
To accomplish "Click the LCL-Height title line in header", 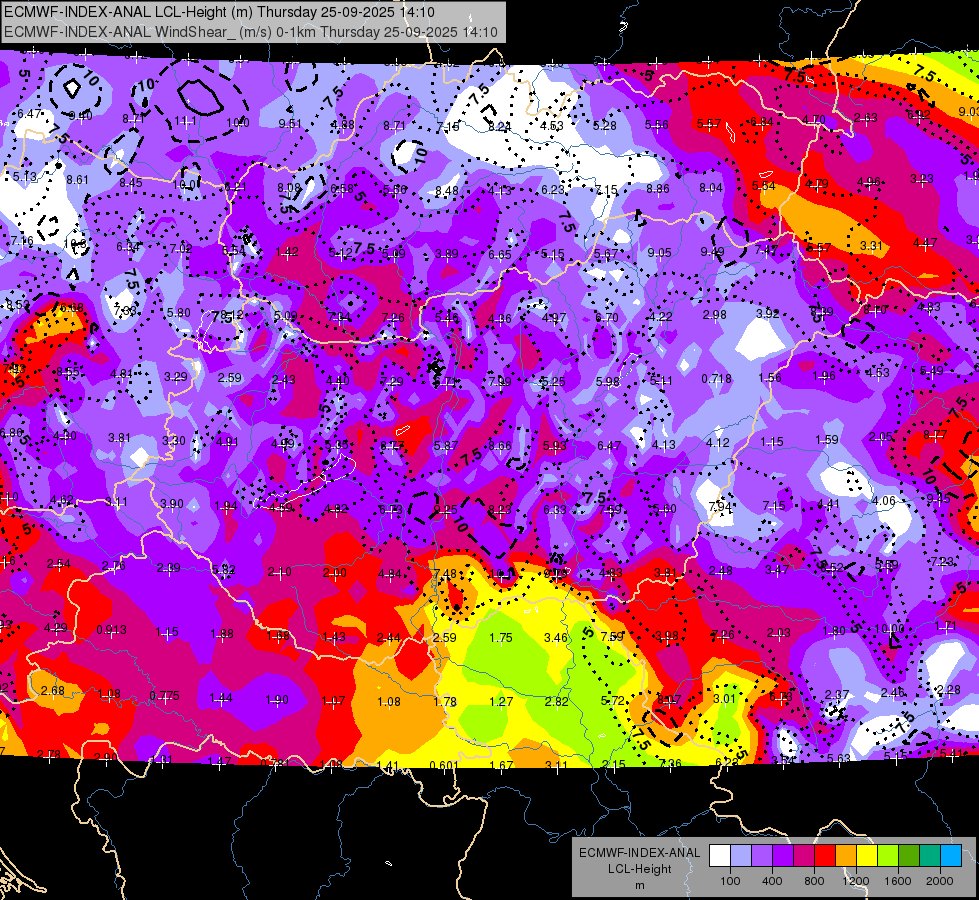I will (219, 12).
